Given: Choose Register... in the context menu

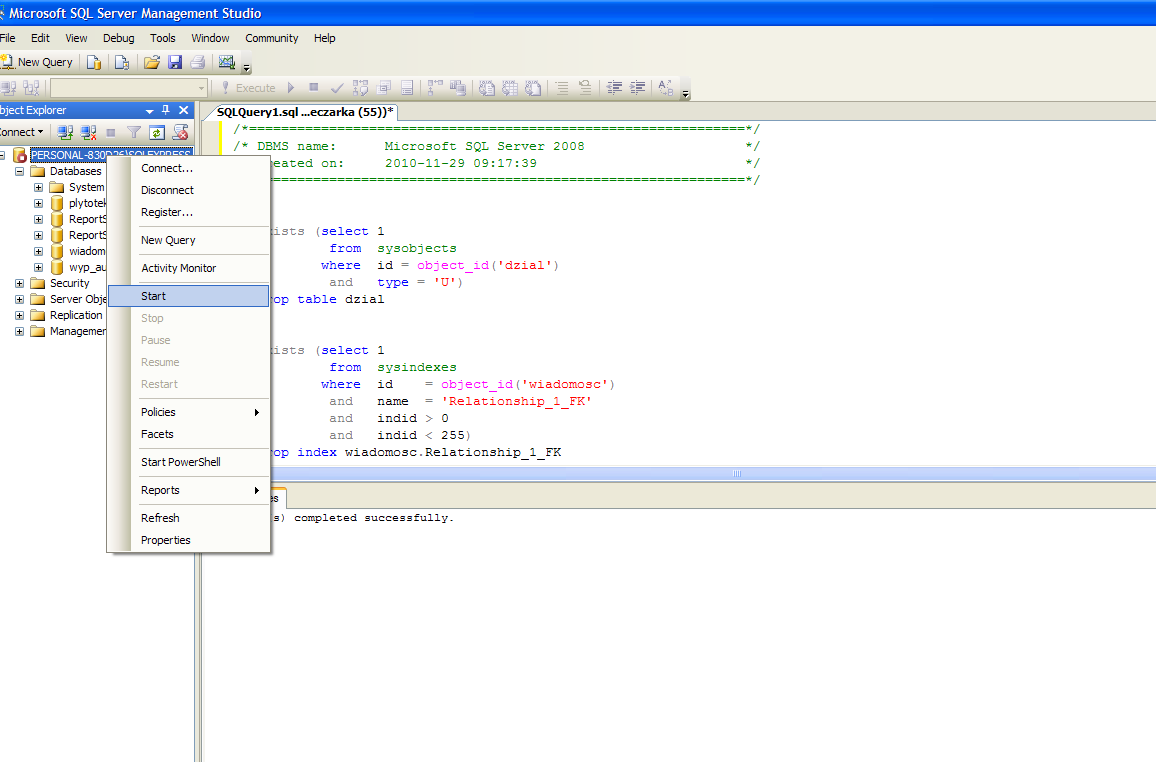Looking at the screenshot, I should (x=189, y=212).
